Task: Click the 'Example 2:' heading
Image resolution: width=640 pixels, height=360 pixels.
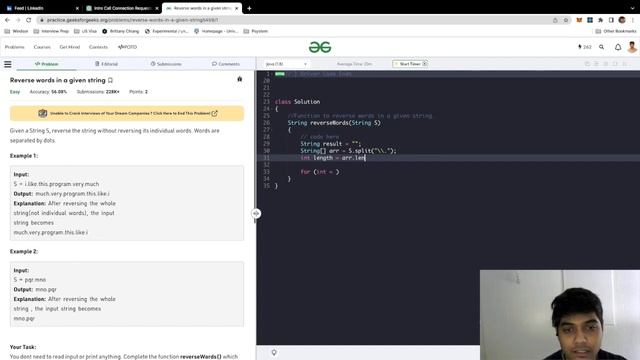Action: [24, 251]
